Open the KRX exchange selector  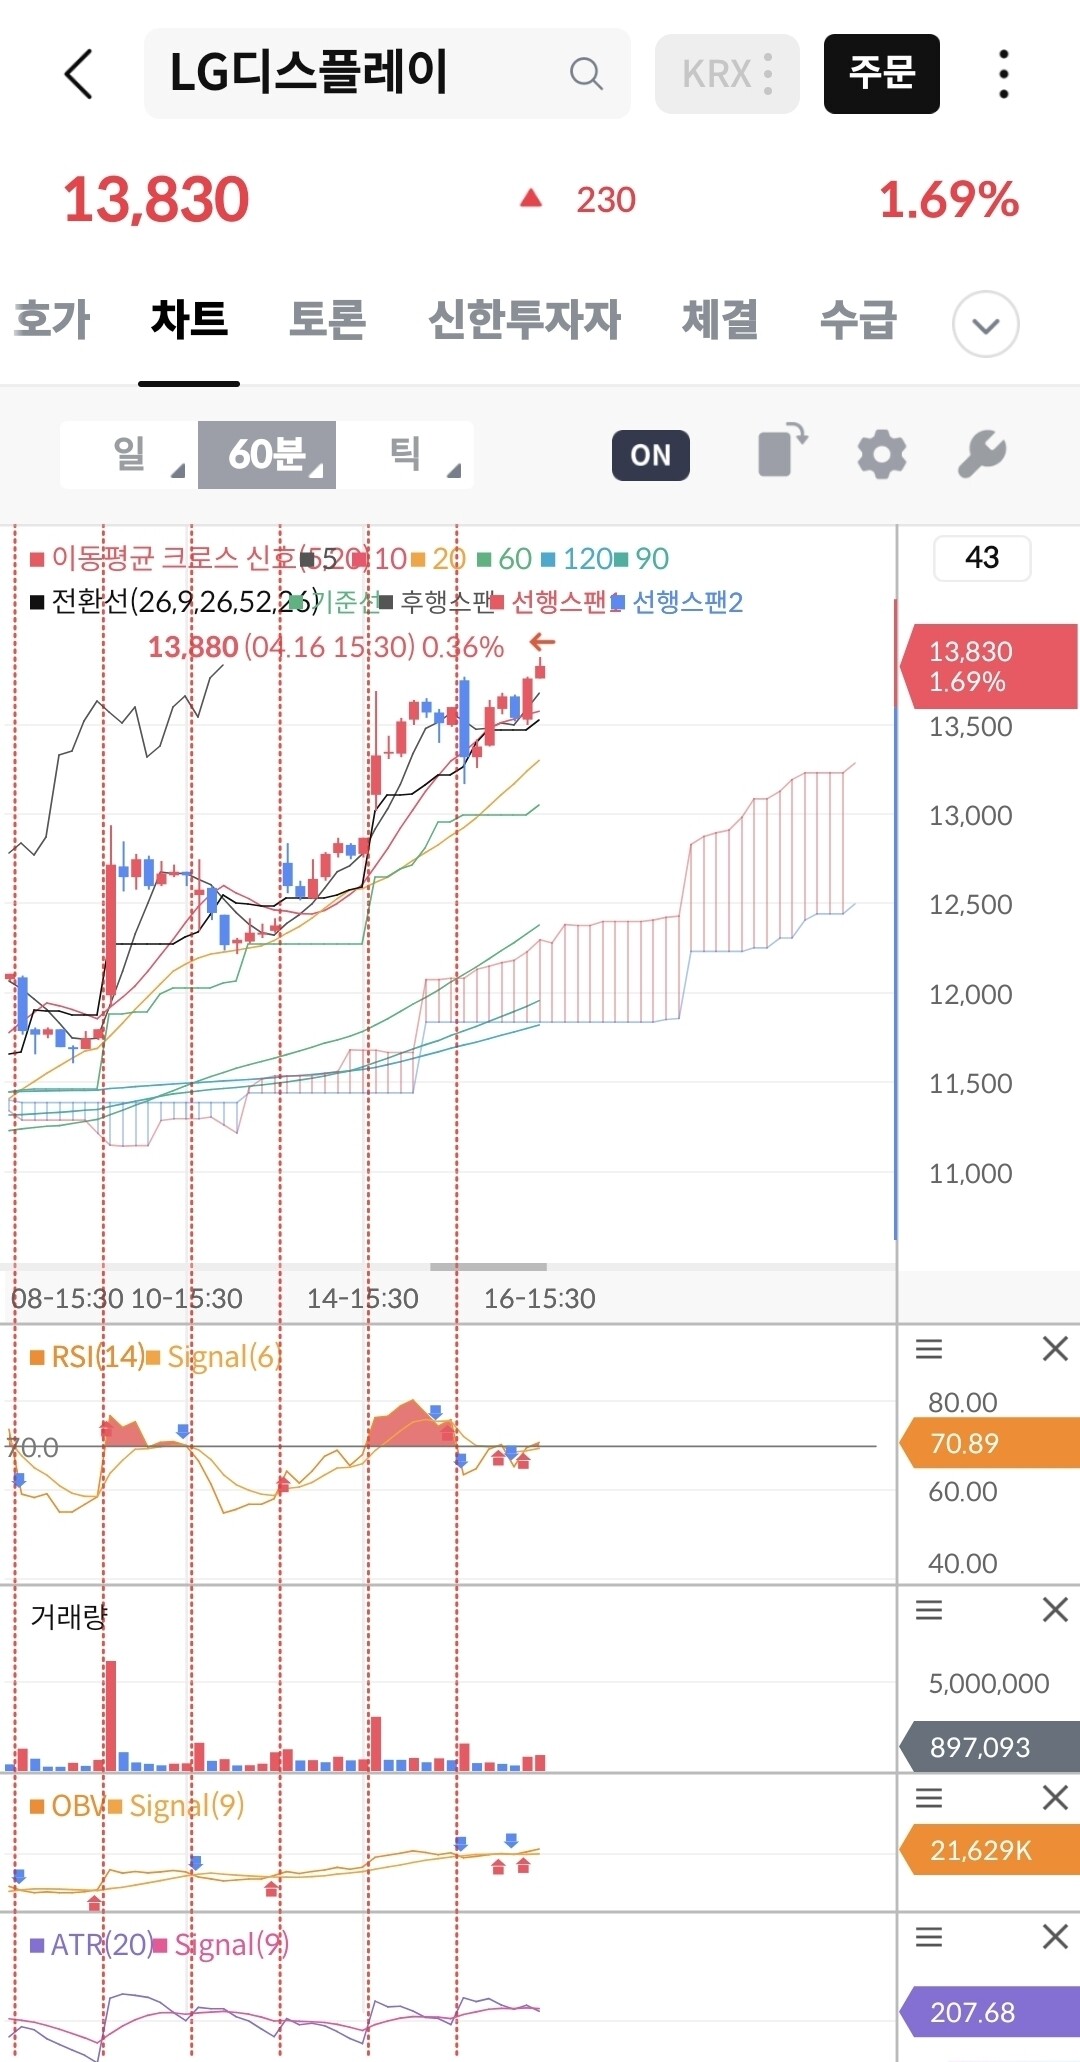click(x=727, y=74)
